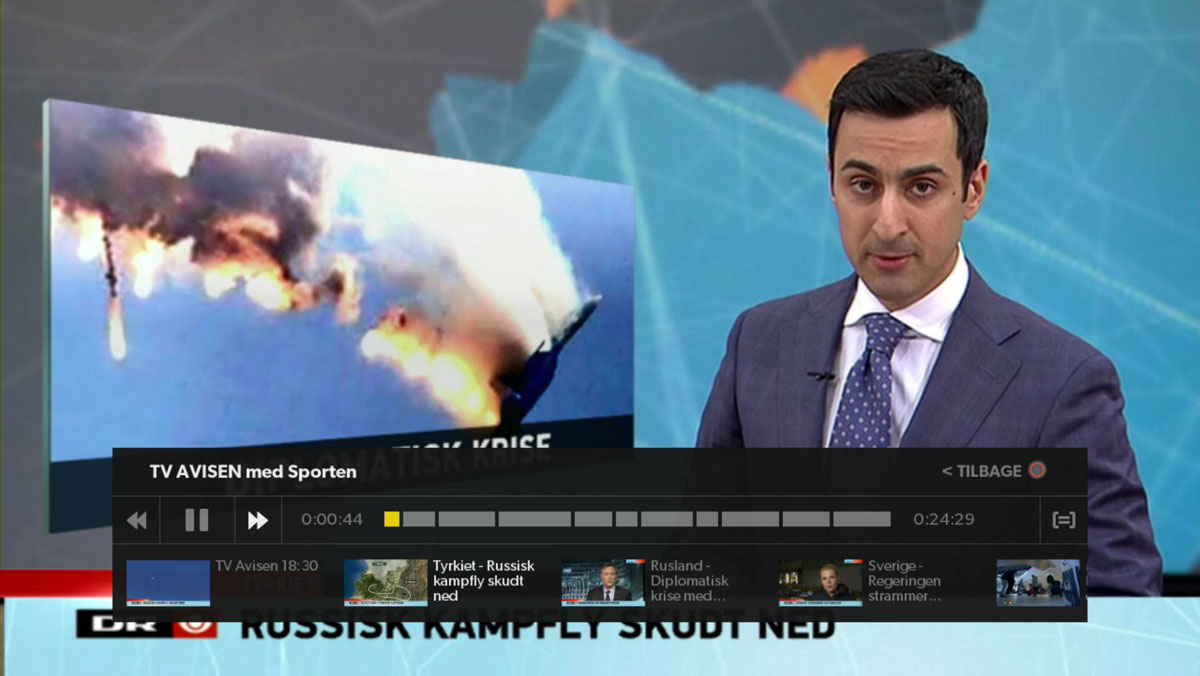Select the map thumbnail for Tyrkiet story
The image size is (1200, 676).
(x=385, y=583)
